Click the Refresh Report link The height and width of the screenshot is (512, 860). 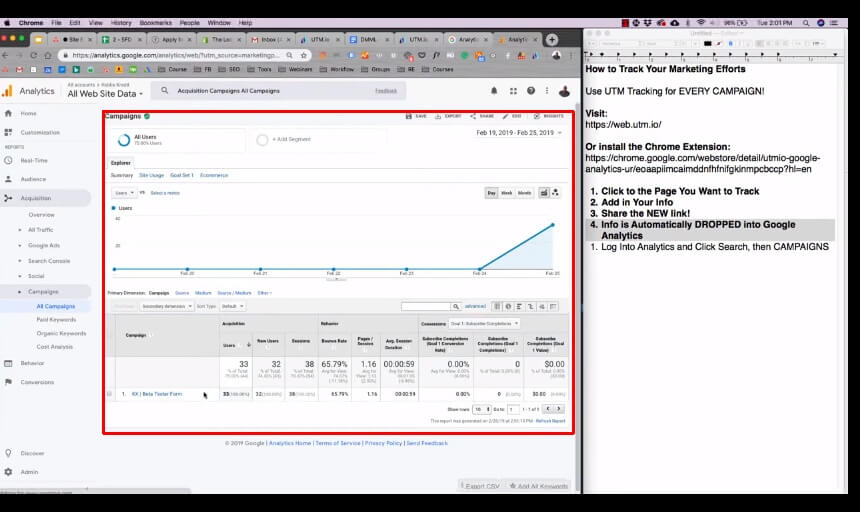(x=550, y=421)
